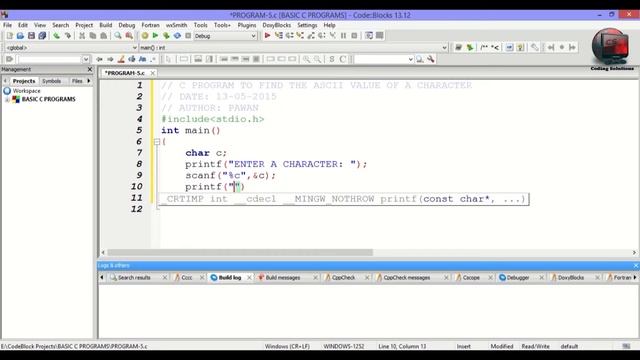Open the incremental search combo box dropdown

pyautogui.click(x=410, y=59)
